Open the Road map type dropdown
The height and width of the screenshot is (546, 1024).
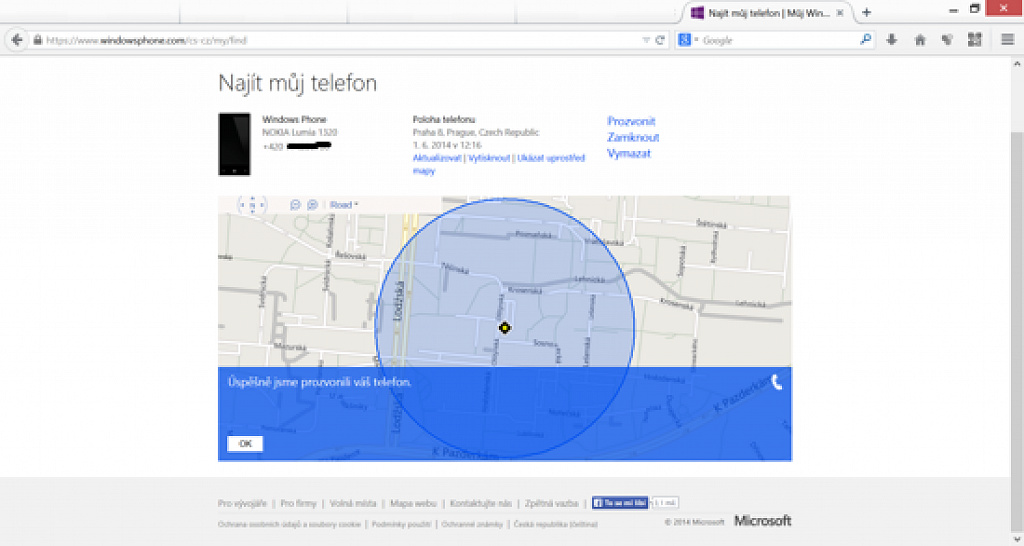[344, 205]
